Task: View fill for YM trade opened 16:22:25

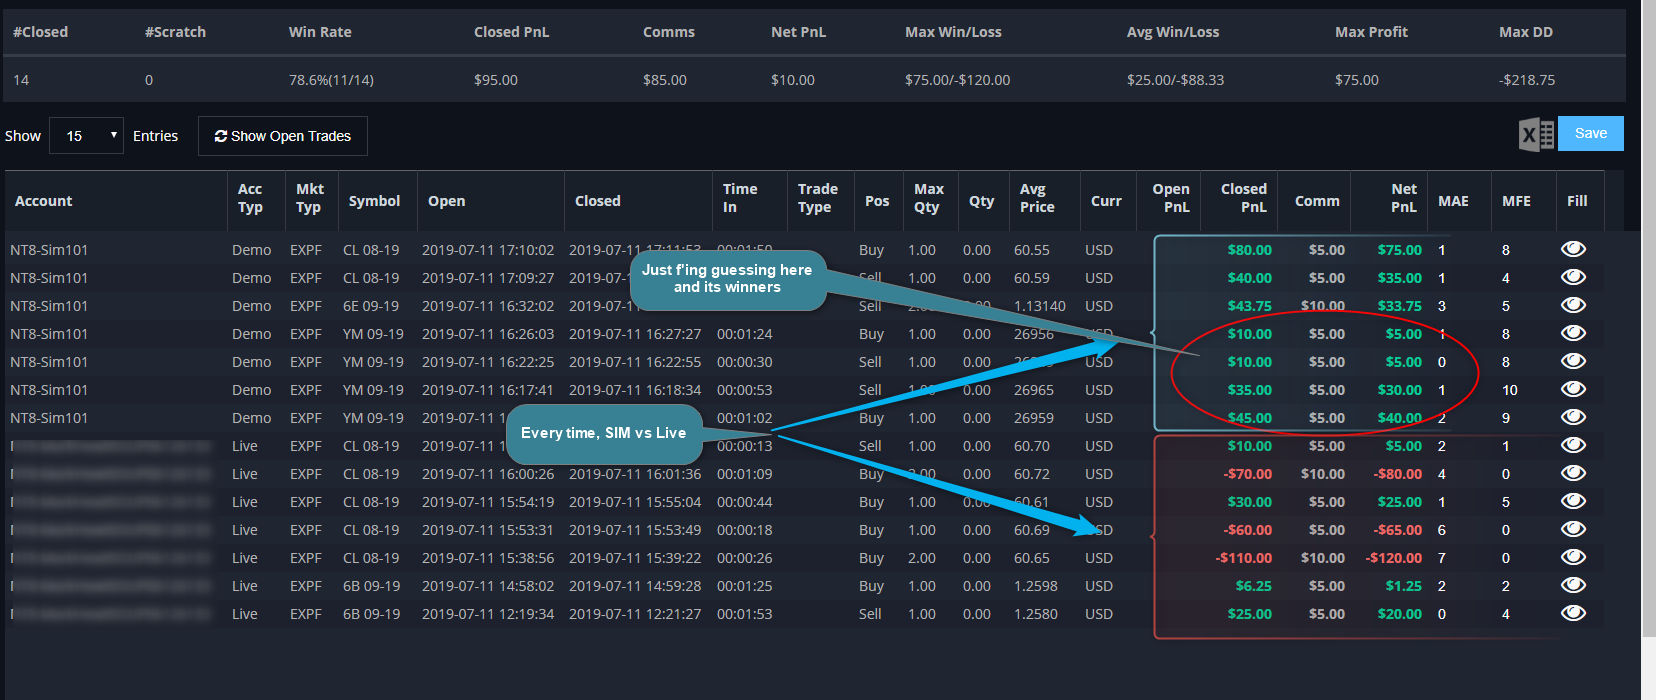Action: pos(1573,361)
